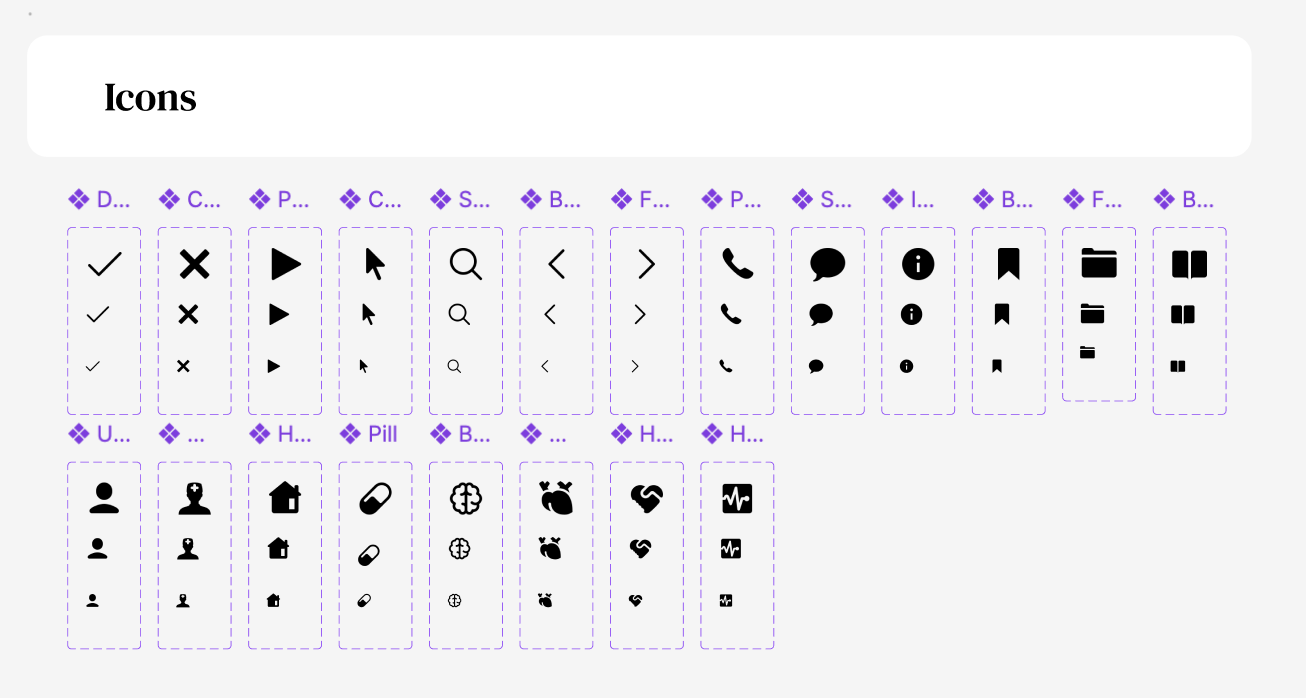The width and height of the screenshot is (1306, 698).
Task: Click the largest brain icon
Action: [466, 498]
